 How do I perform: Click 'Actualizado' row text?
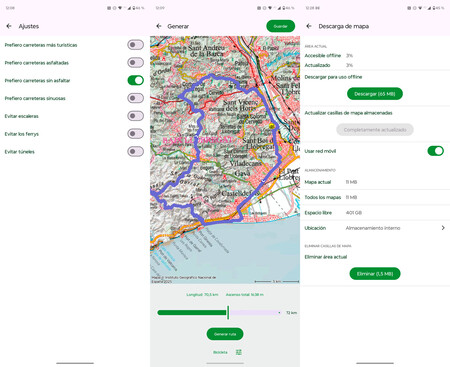point(317,65)
